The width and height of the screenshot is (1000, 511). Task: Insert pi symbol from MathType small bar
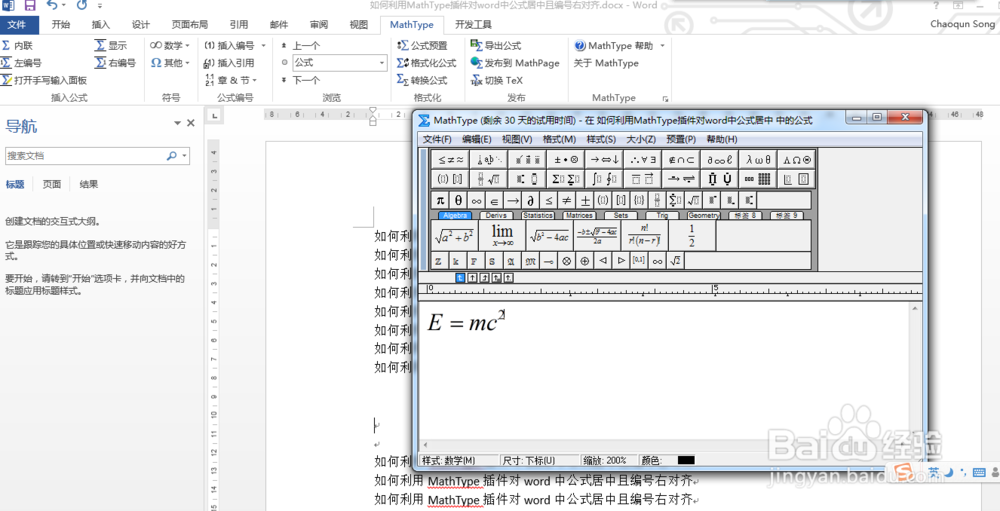click(x=440, y=200)
